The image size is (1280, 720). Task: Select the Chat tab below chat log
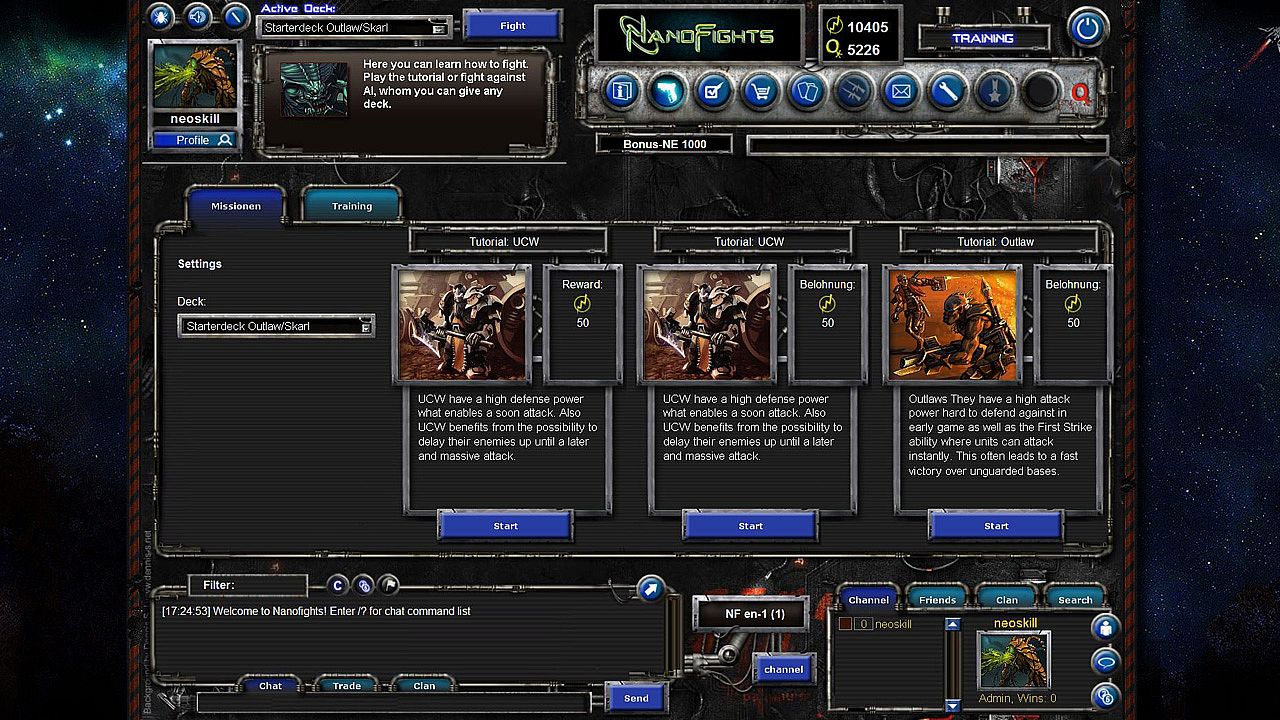click(271, 686)
